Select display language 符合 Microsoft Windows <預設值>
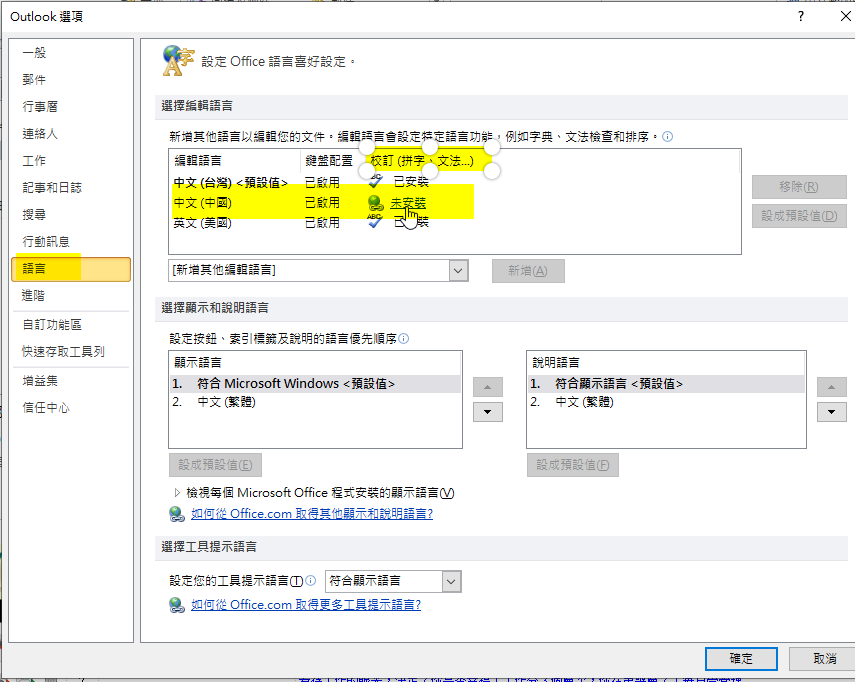Screen dimensions: 855x682 pos(315,384)
